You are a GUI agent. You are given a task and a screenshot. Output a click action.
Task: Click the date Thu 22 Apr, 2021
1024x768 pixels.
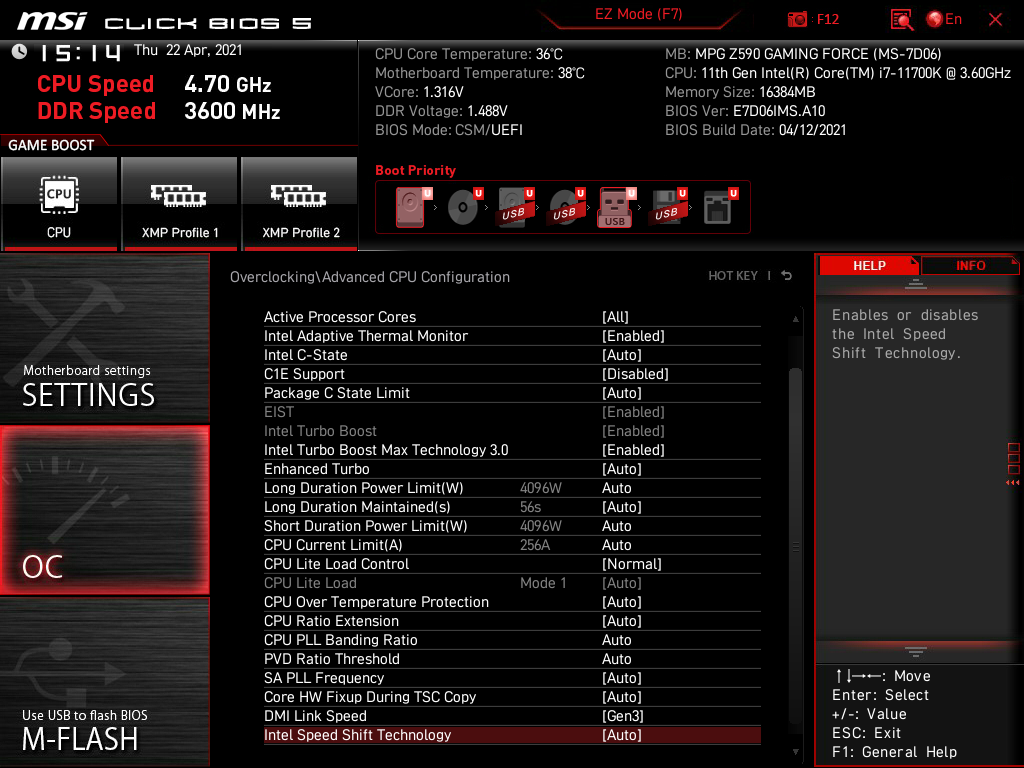coord(188,50)
